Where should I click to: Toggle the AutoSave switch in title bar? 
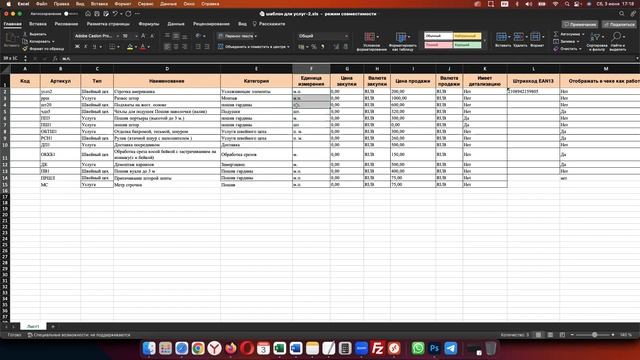click(71, 14)
